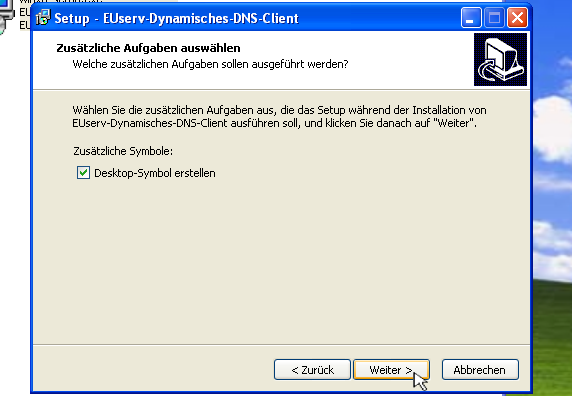Click the partially visible desktop icon behind the dialog
The height and width of the screenshot is (396, 572).
(x=7, y=17)
